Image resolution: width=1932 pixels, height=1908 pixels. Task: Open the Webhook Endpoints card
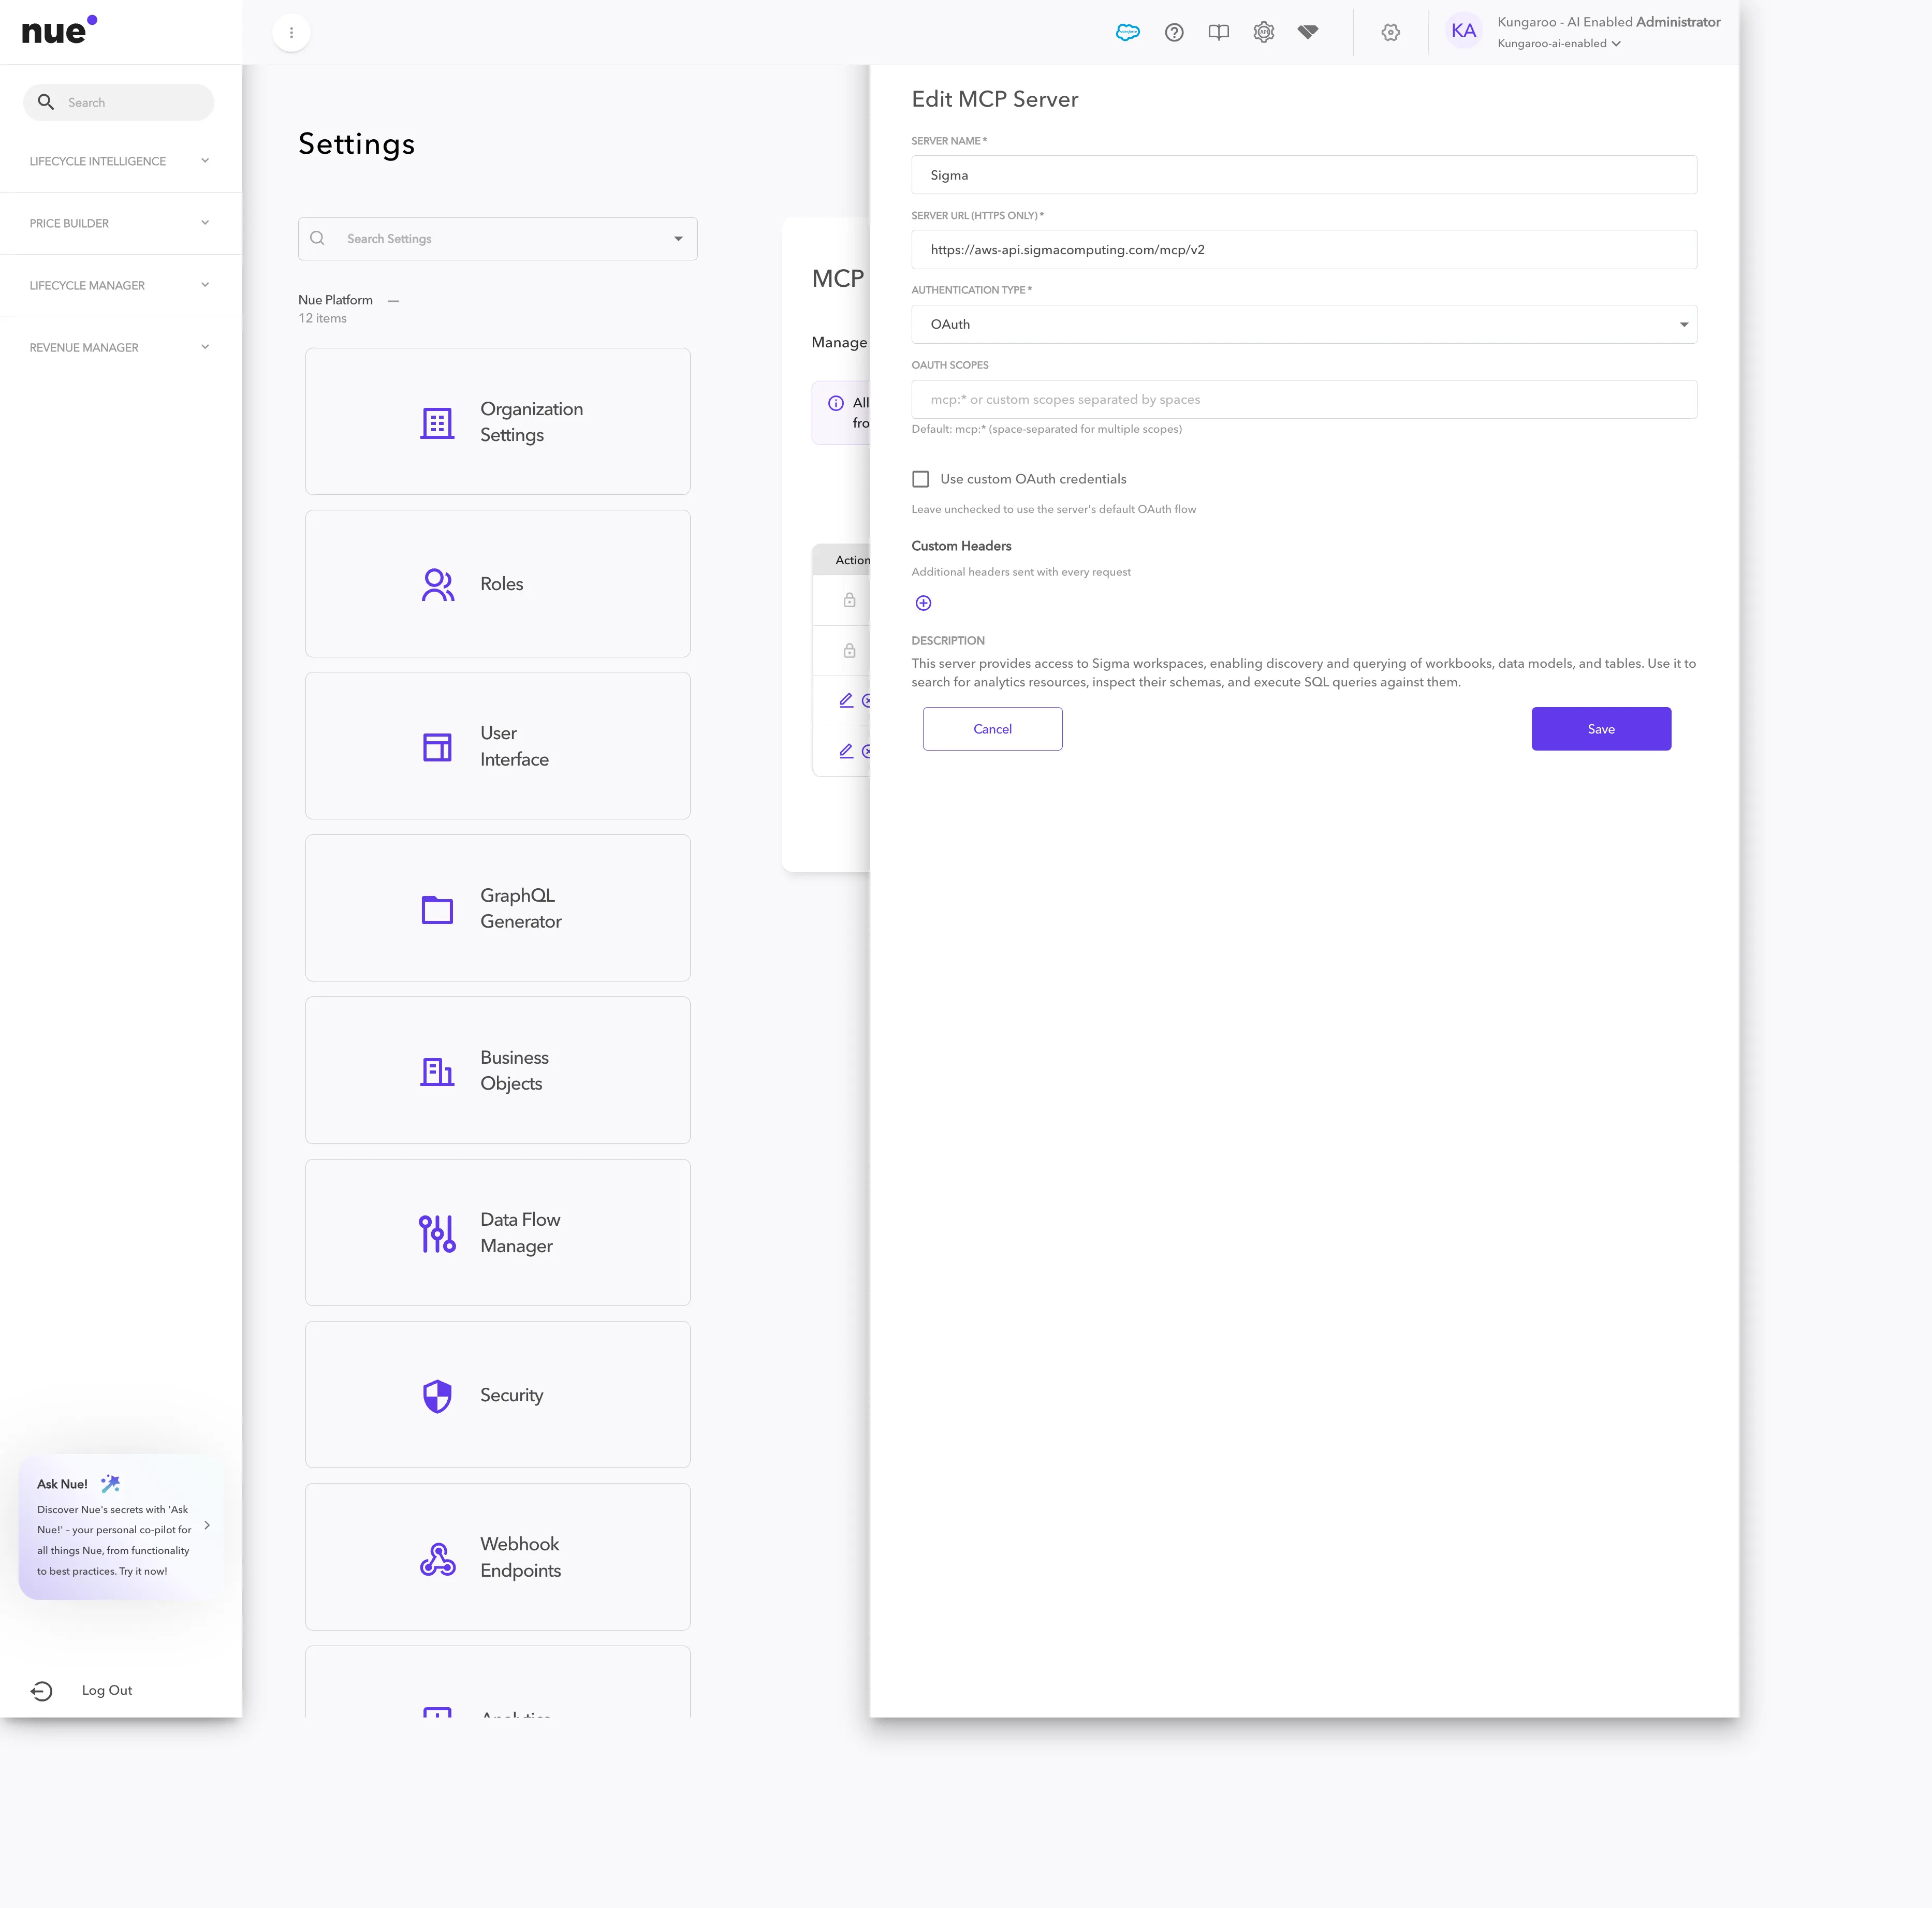pyautogui.click(x=497, y=1556)
